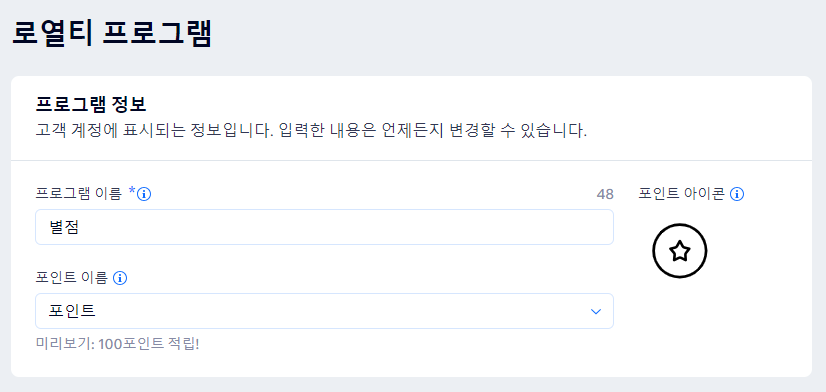Select the circular star point icon
The image size is (826, 392).
(680, 251)
